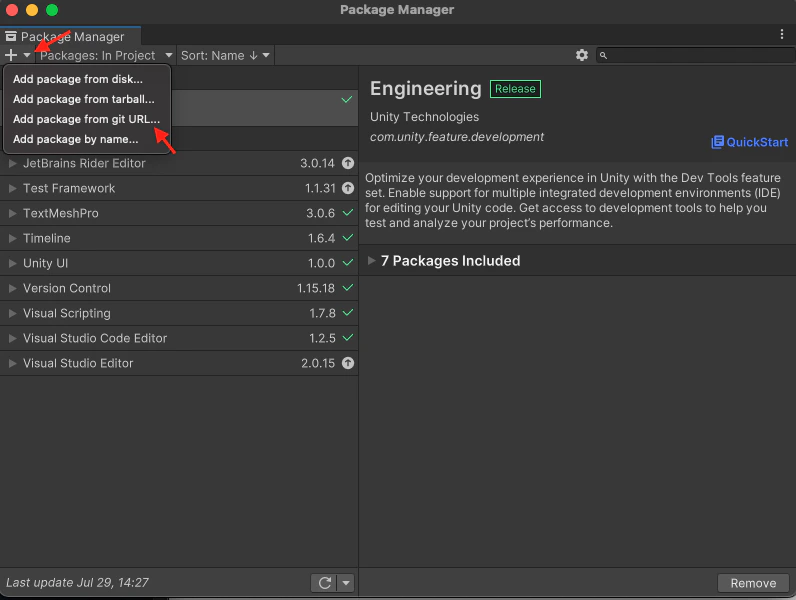
Task: Open the QuickStart link
Action: tap(750, 142)
